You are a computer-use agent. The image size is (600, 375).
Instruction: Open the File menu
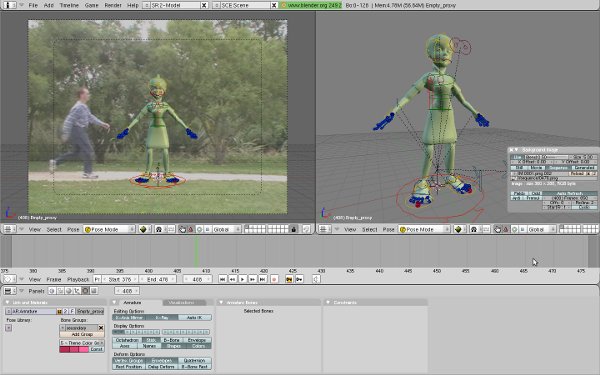(33, 5)
